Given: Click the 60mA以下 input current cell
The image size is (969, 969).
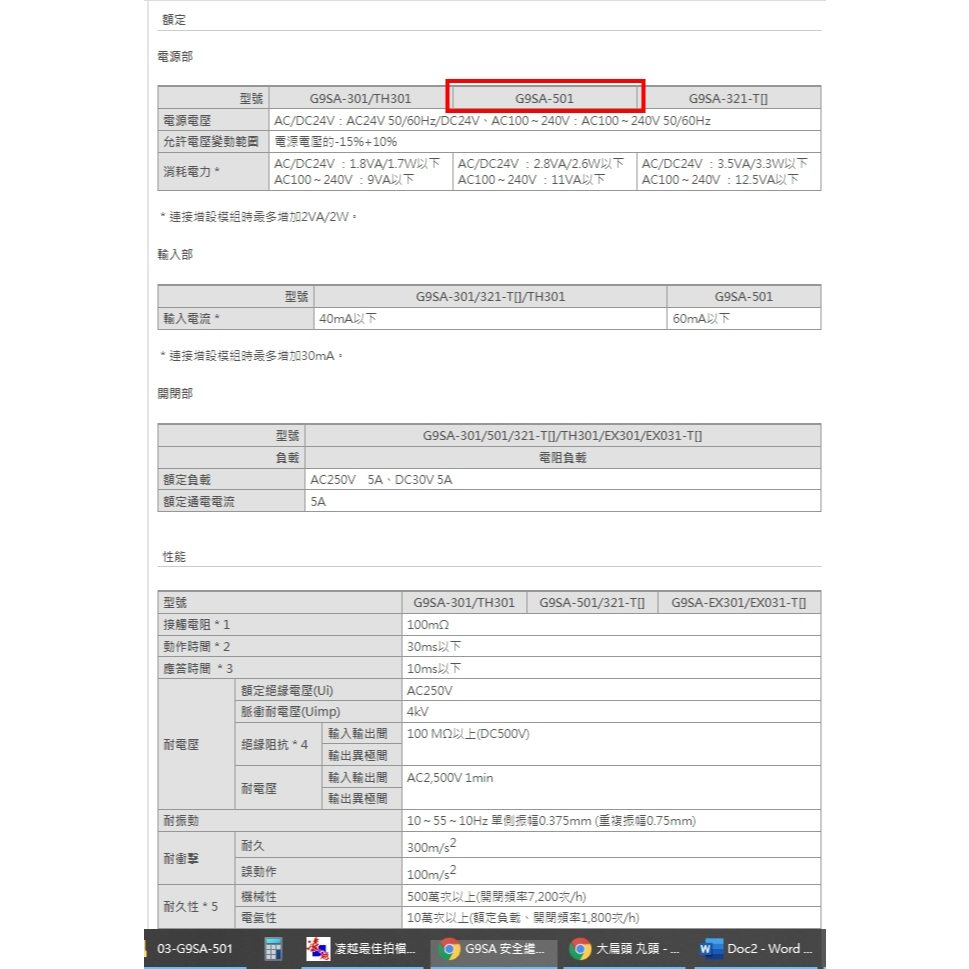Looking at the screenshot, I should tap(702, 319).
